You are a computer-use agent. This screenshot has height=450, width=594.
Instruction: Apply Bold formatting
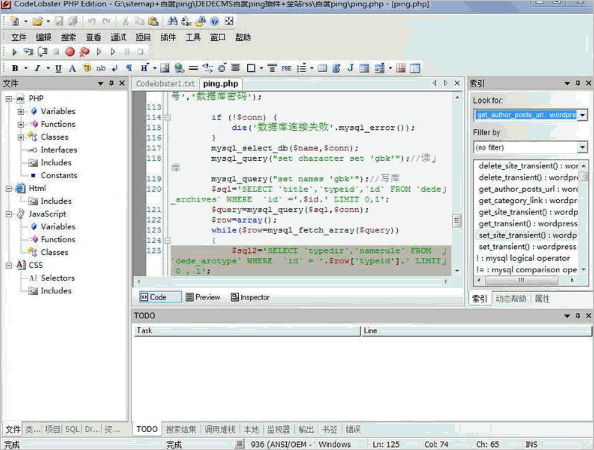coord(15,68)
